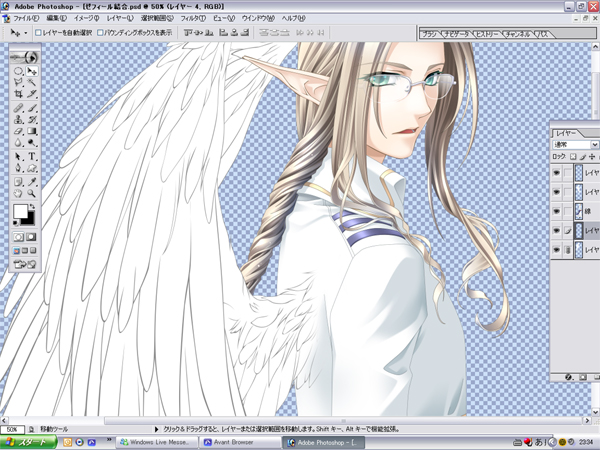Select the Magic Wand tool
Screen dimensions: 600x450
32,82
